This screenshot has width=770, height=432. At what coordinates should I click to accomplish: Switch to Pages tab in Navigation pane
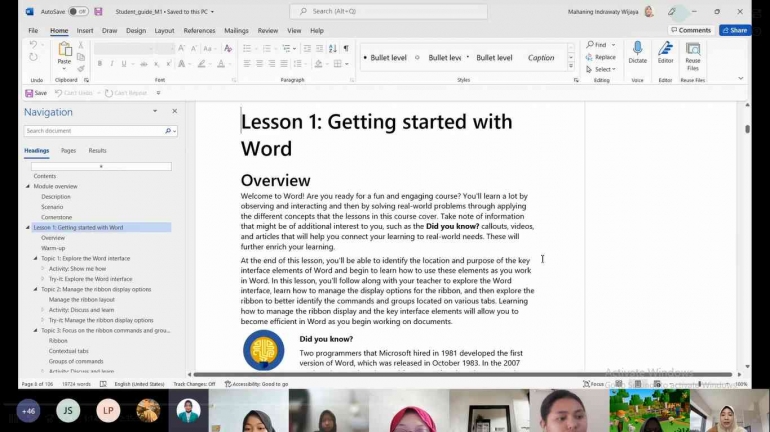68,150
